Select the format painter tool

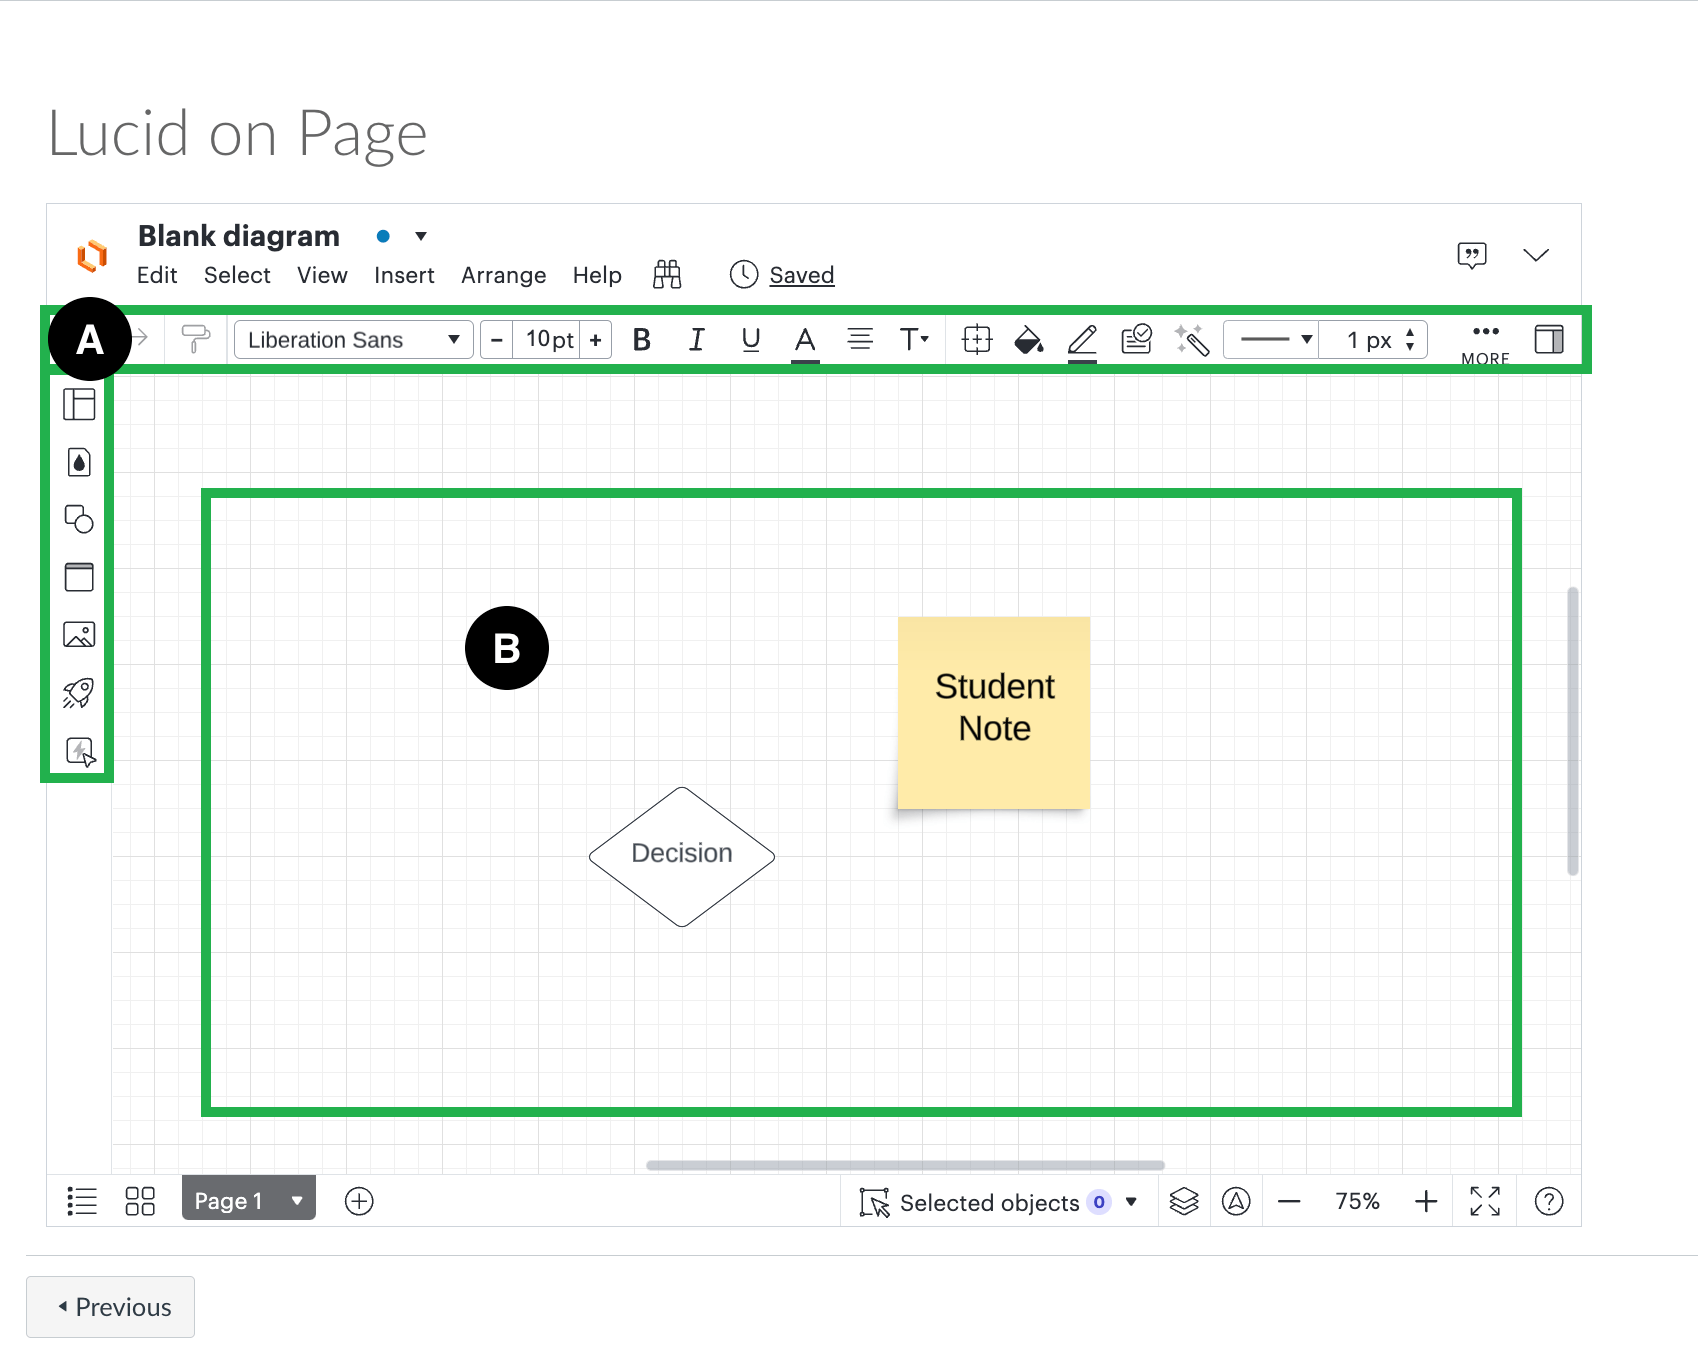pyautogui.click(x=196, y=340)
